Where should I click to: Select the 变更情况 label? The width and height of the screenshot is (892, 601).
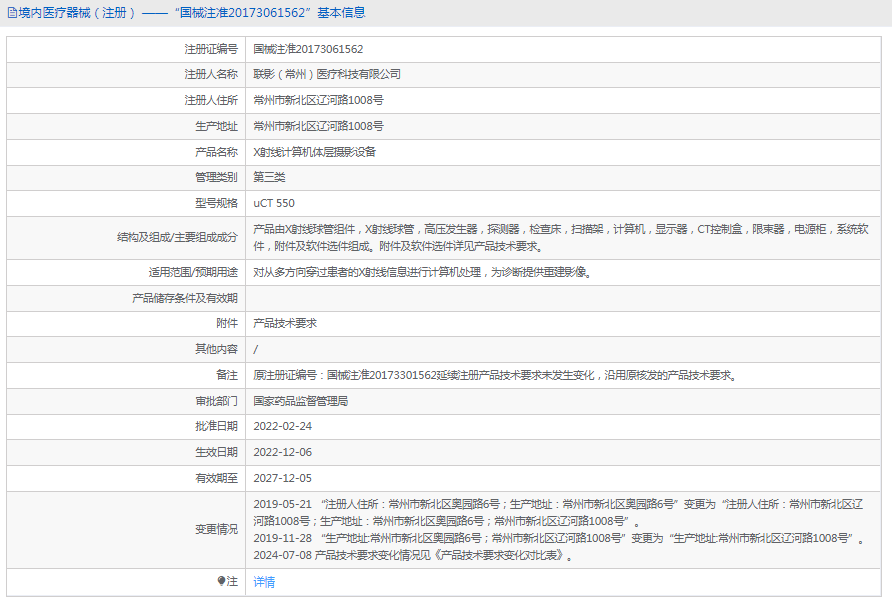pyautogui.click(x=216, y=529)
